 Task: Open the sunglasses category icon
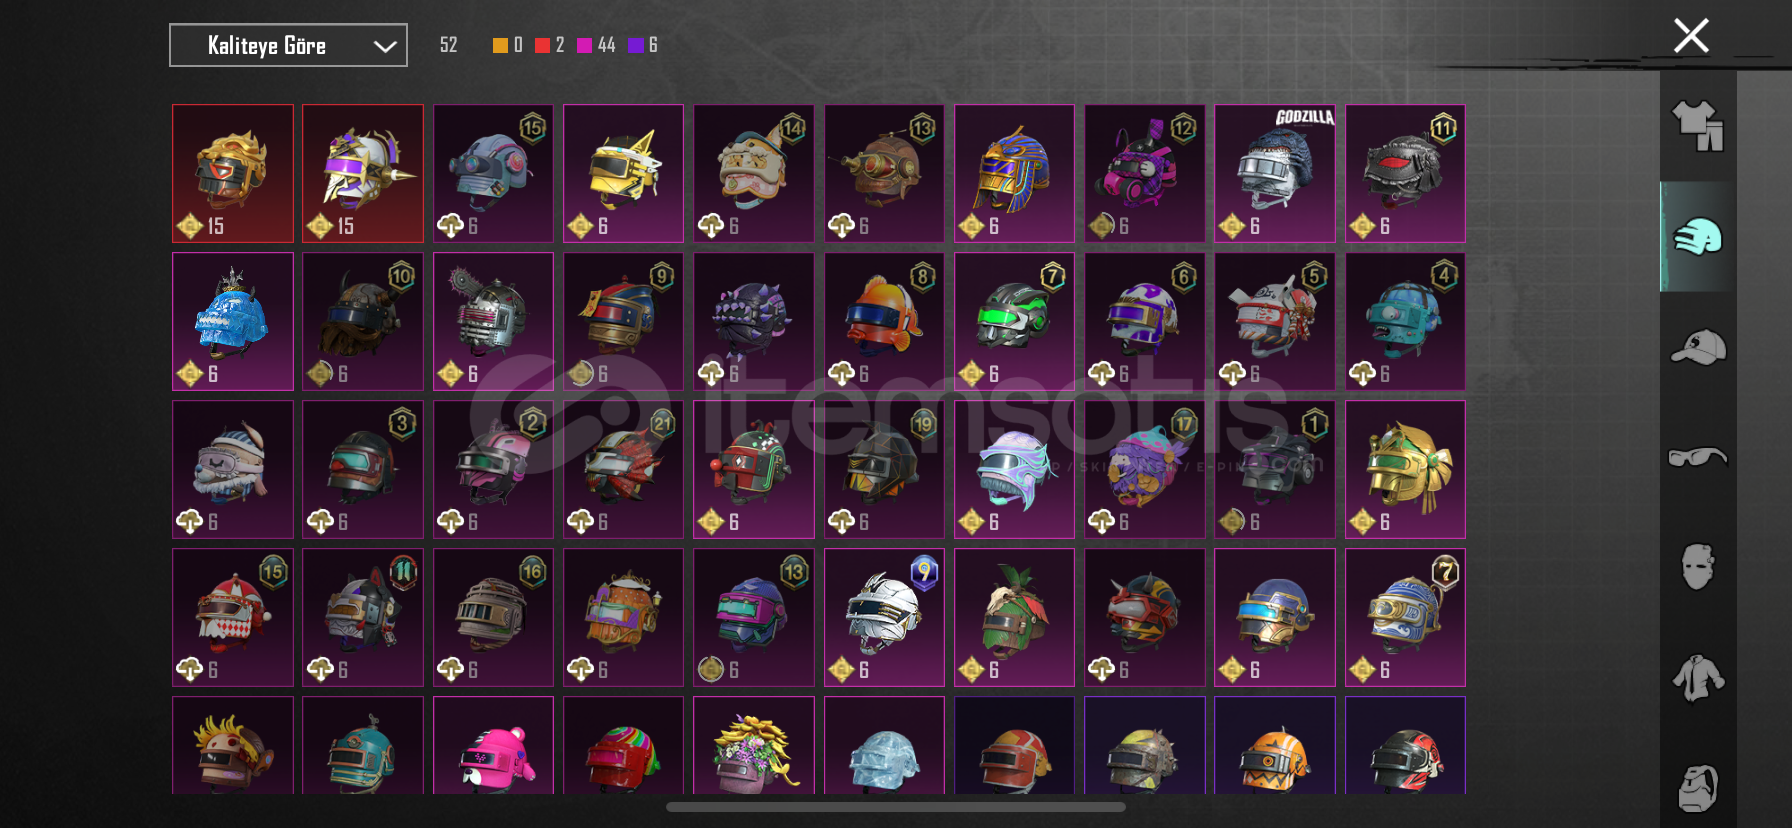point(1698,457)
